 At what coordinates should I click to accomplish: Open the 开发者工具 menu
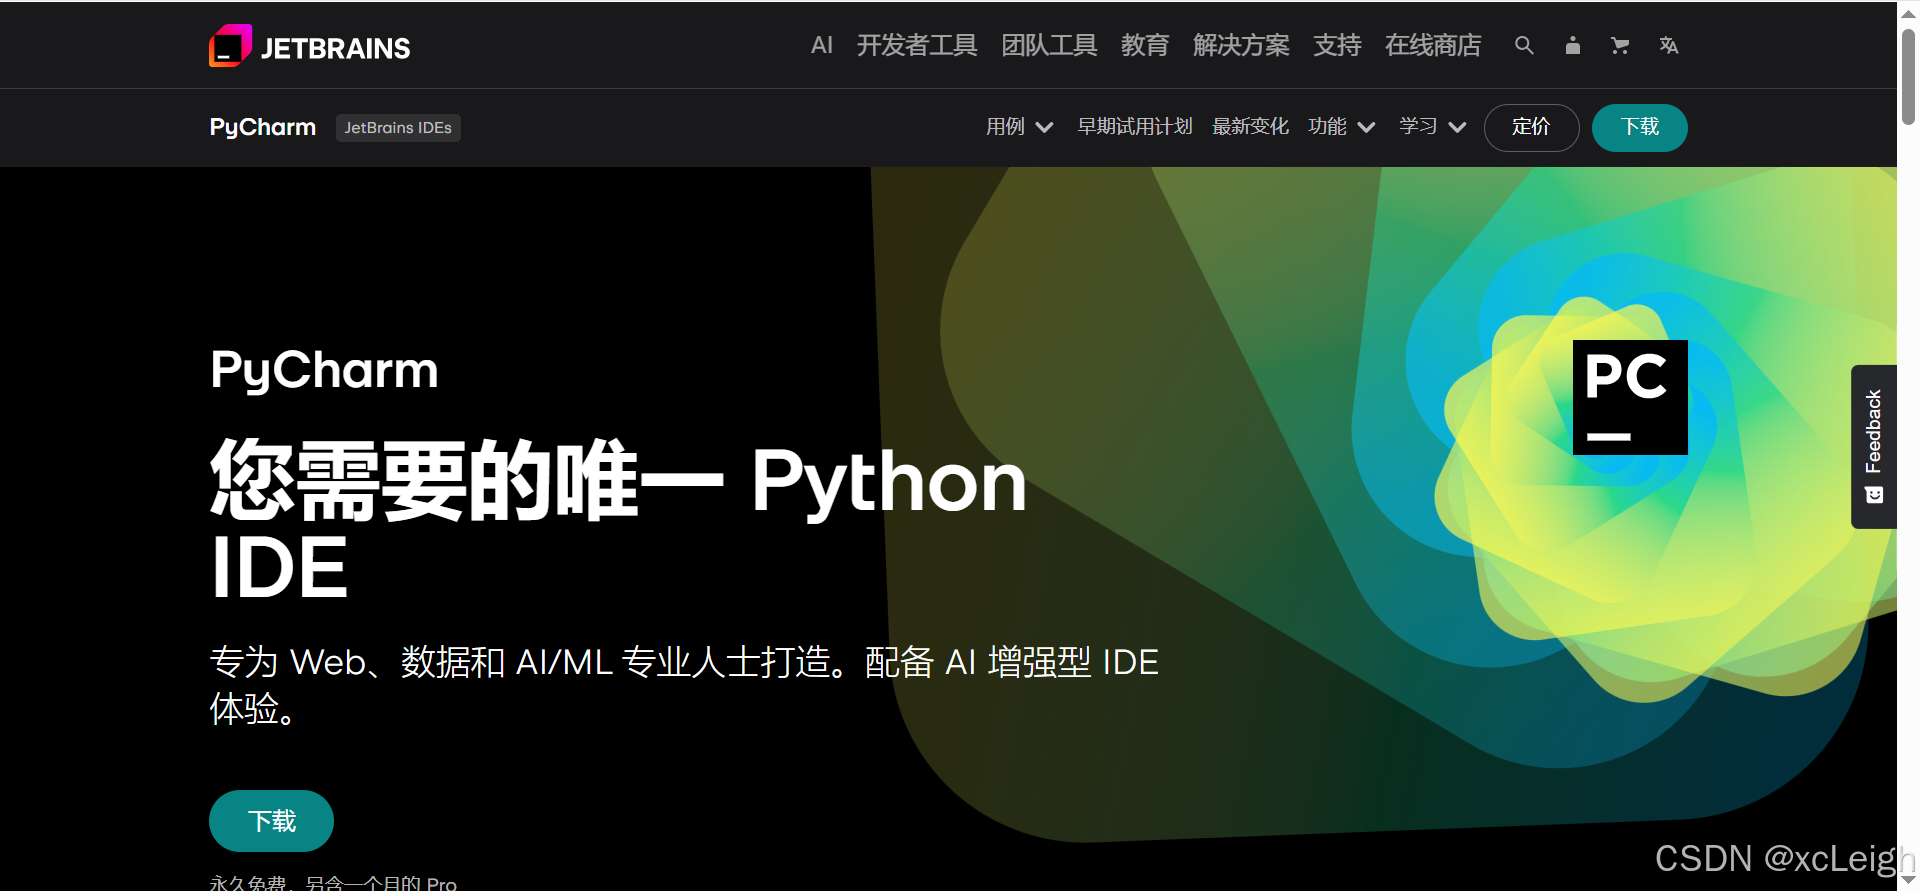coord(917,45)
